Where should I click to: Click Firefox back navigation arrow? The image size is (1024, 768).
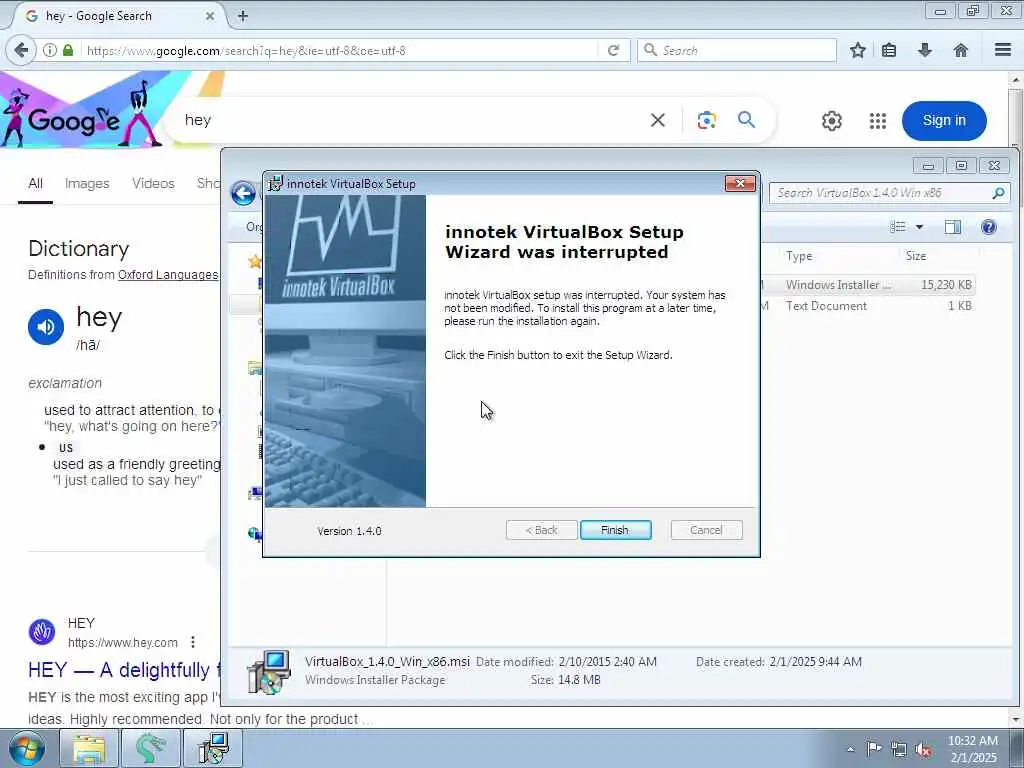21,50
